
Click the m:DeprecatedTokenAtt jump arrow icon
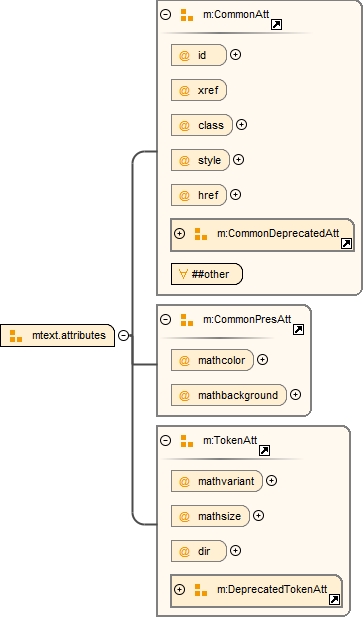coord(334,599)
